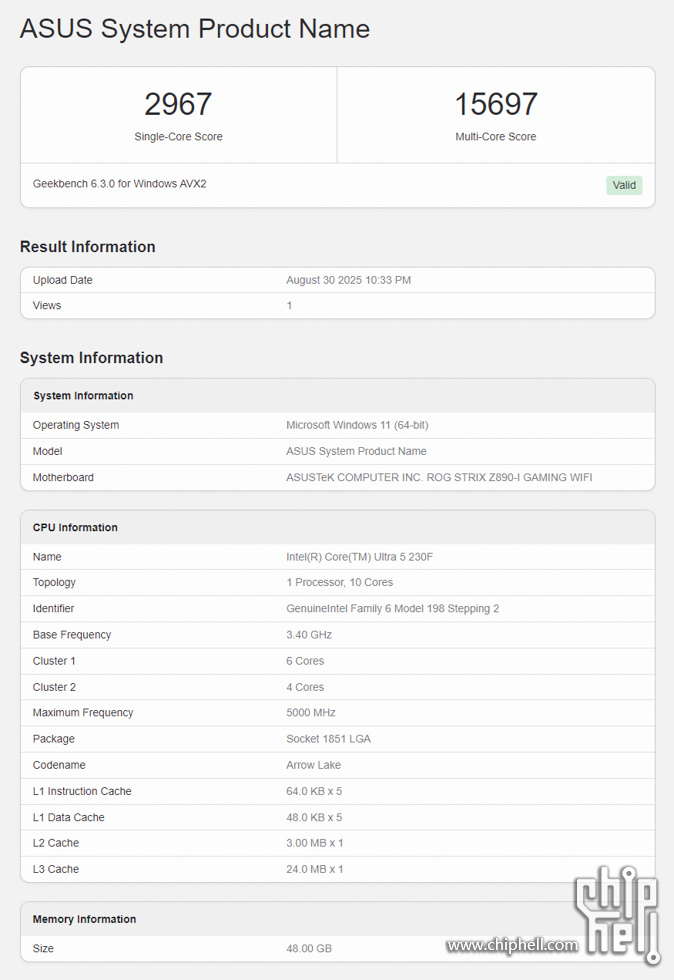Click the Single-Core Score label
Screen dimensions: 674x980
[x=178, y=136]
